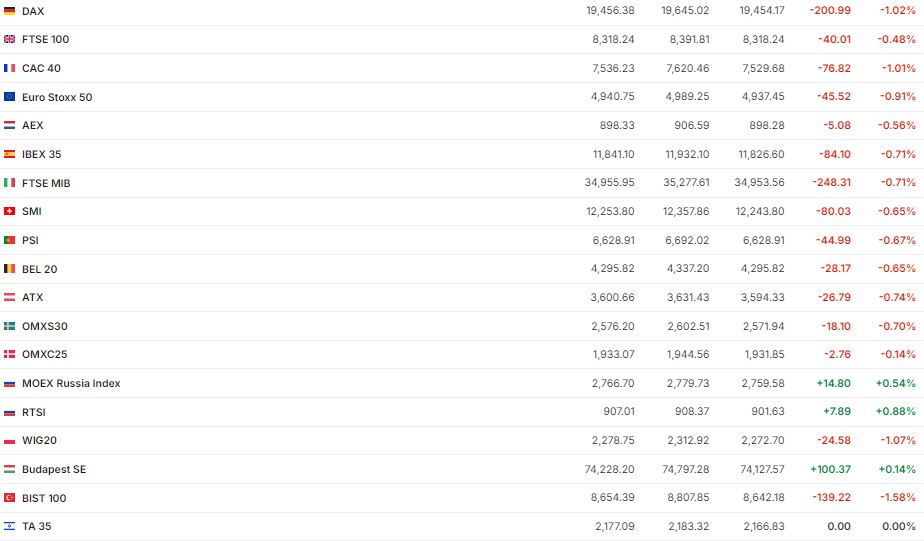Go to the WIG20 index page
The width and height of the screenshot is (924, 541).
[x=38, y=440]
